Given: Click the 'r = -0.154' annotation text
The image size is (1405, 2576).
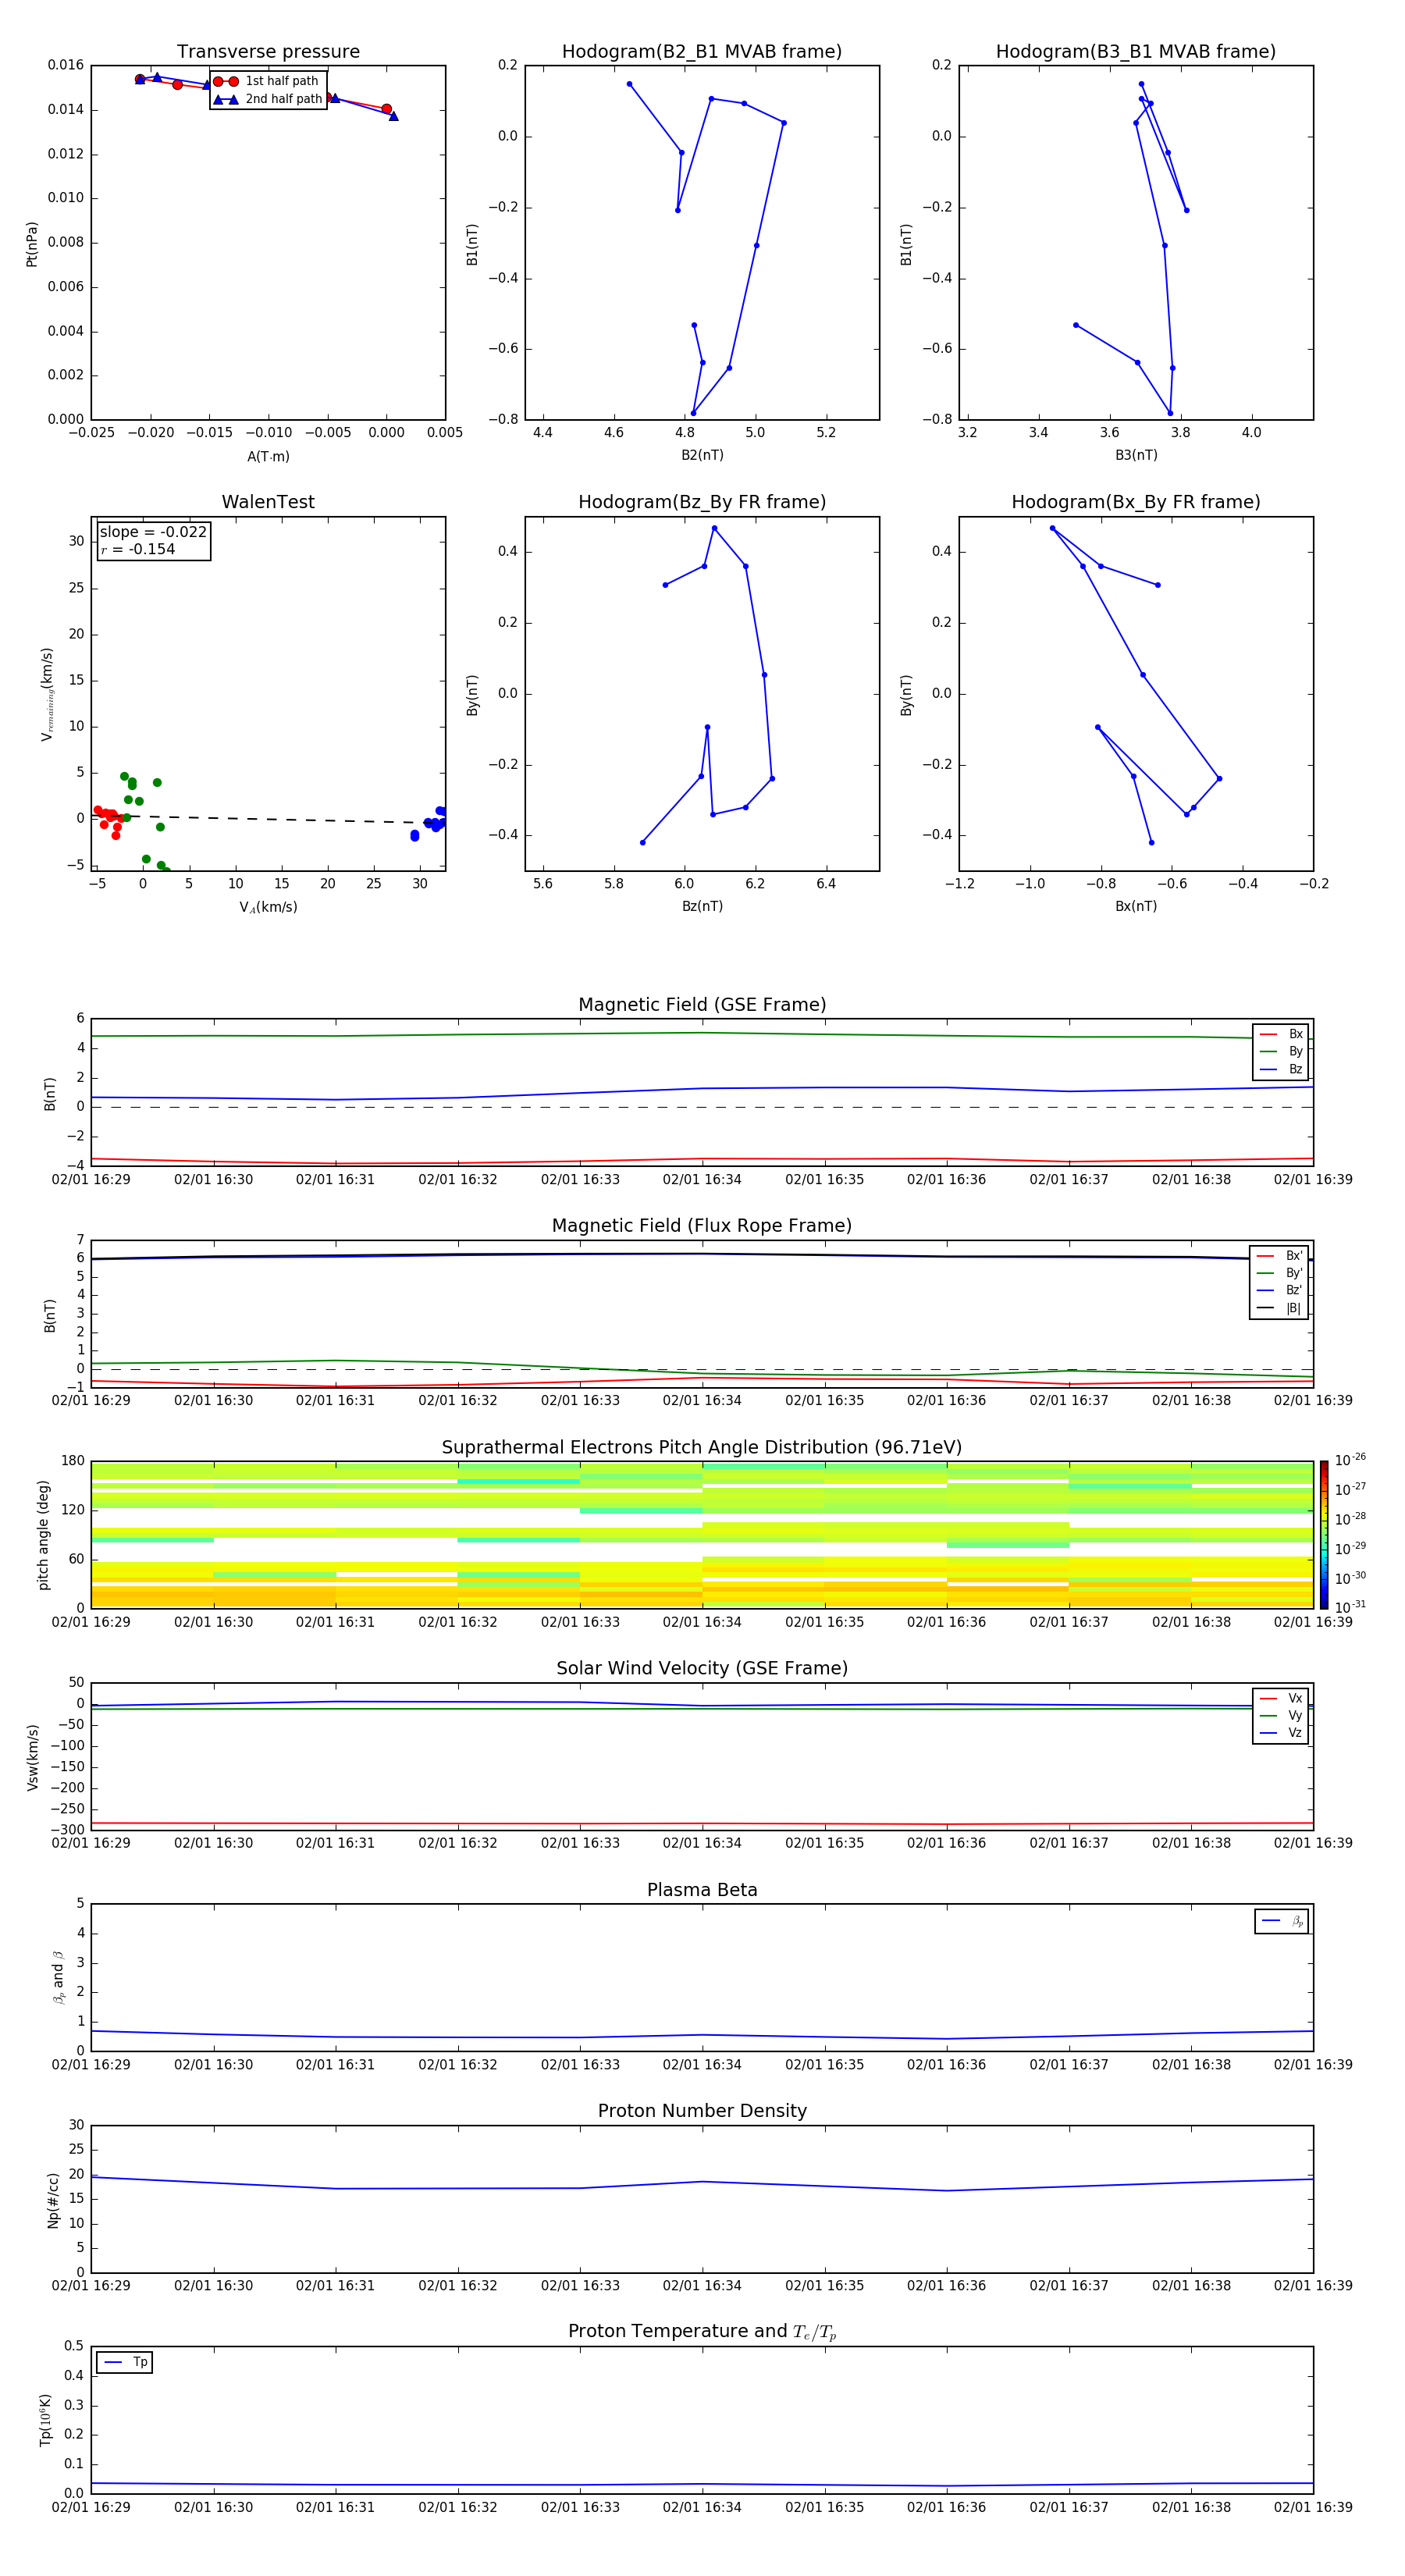Looking at the screenshot, I should [138, 549].
